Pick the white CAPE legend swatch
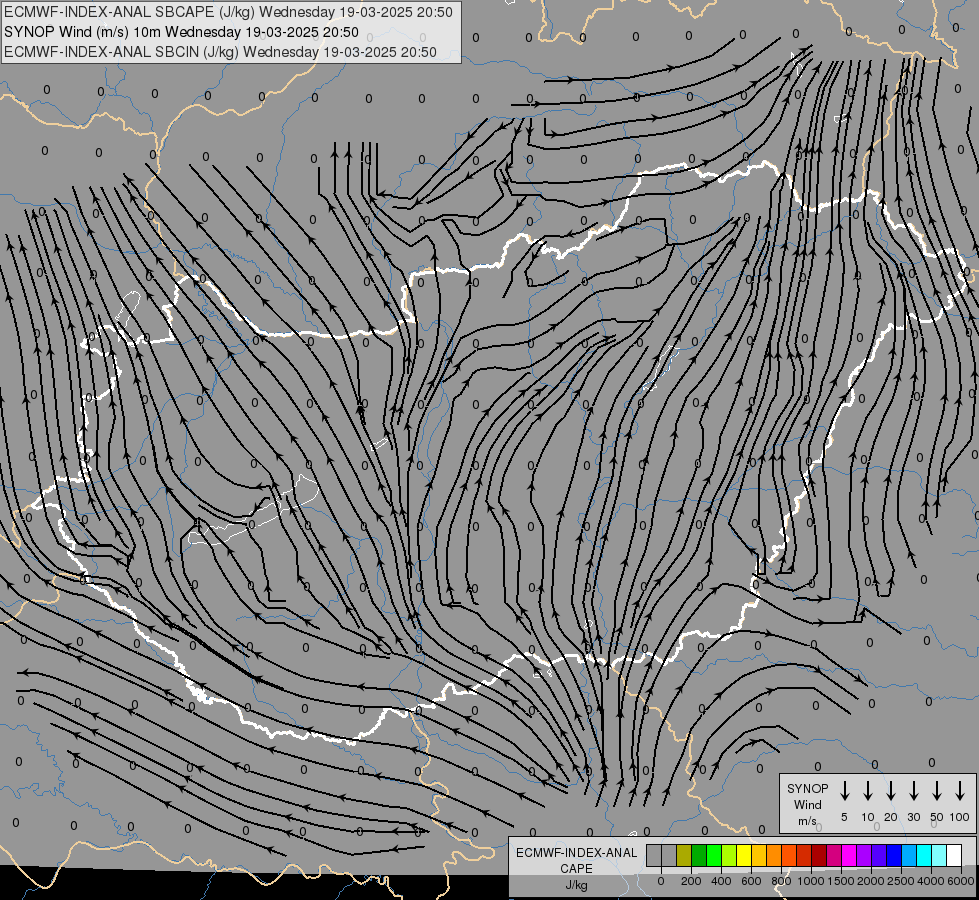The width and height of the screenshot is (979, 900). 955,855
